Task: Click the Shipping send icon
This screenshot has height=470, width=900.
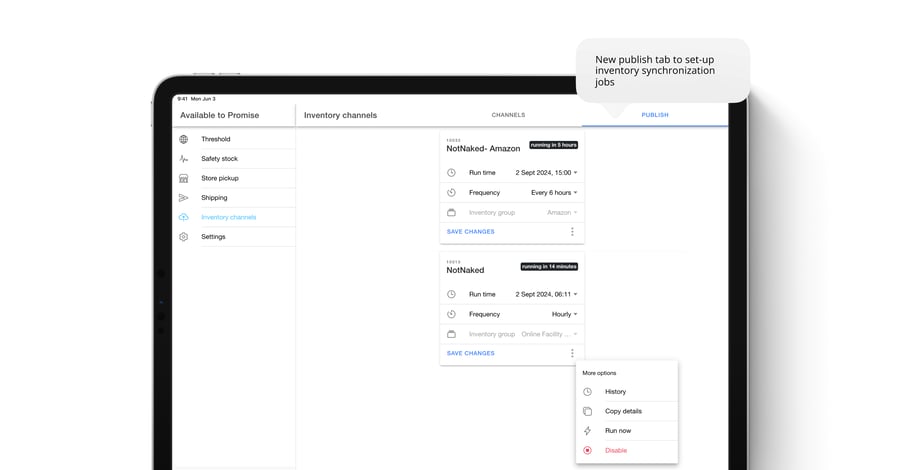Action: pyautogui.click(x=183, y=198)
